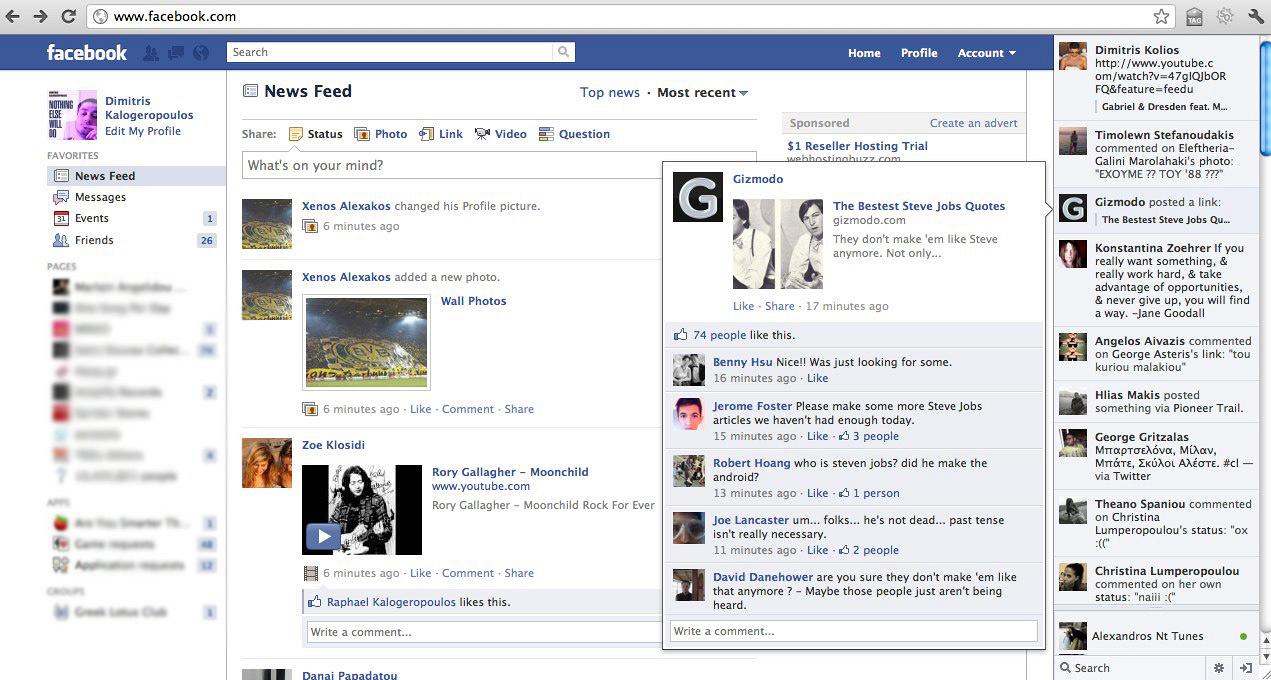Click comment box under Zoe Klosidi's post
The image size is (1271, 680).
[484, 632]
